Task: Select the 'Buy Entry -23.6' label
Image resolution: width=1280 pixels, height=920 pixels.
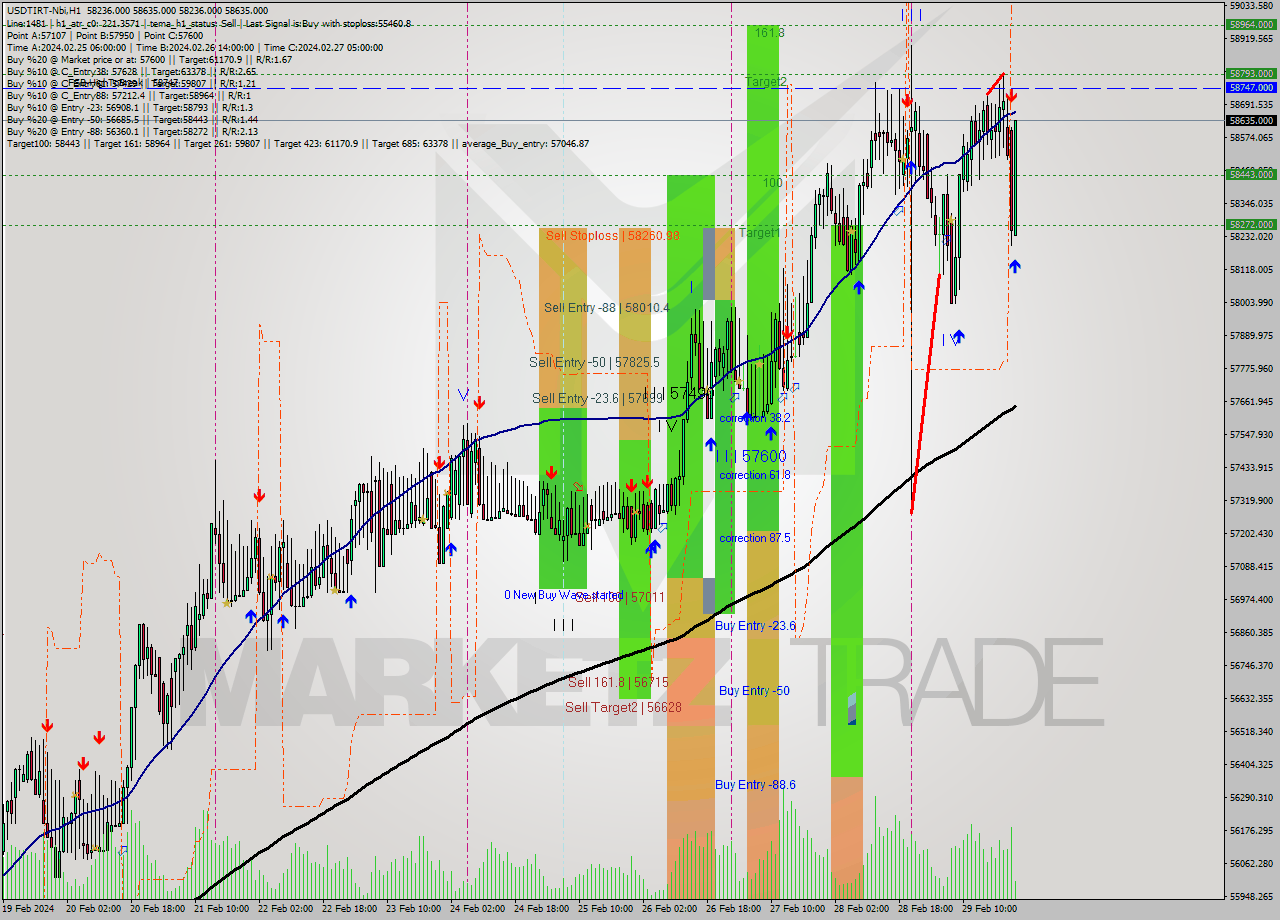Action: [755, 626]
